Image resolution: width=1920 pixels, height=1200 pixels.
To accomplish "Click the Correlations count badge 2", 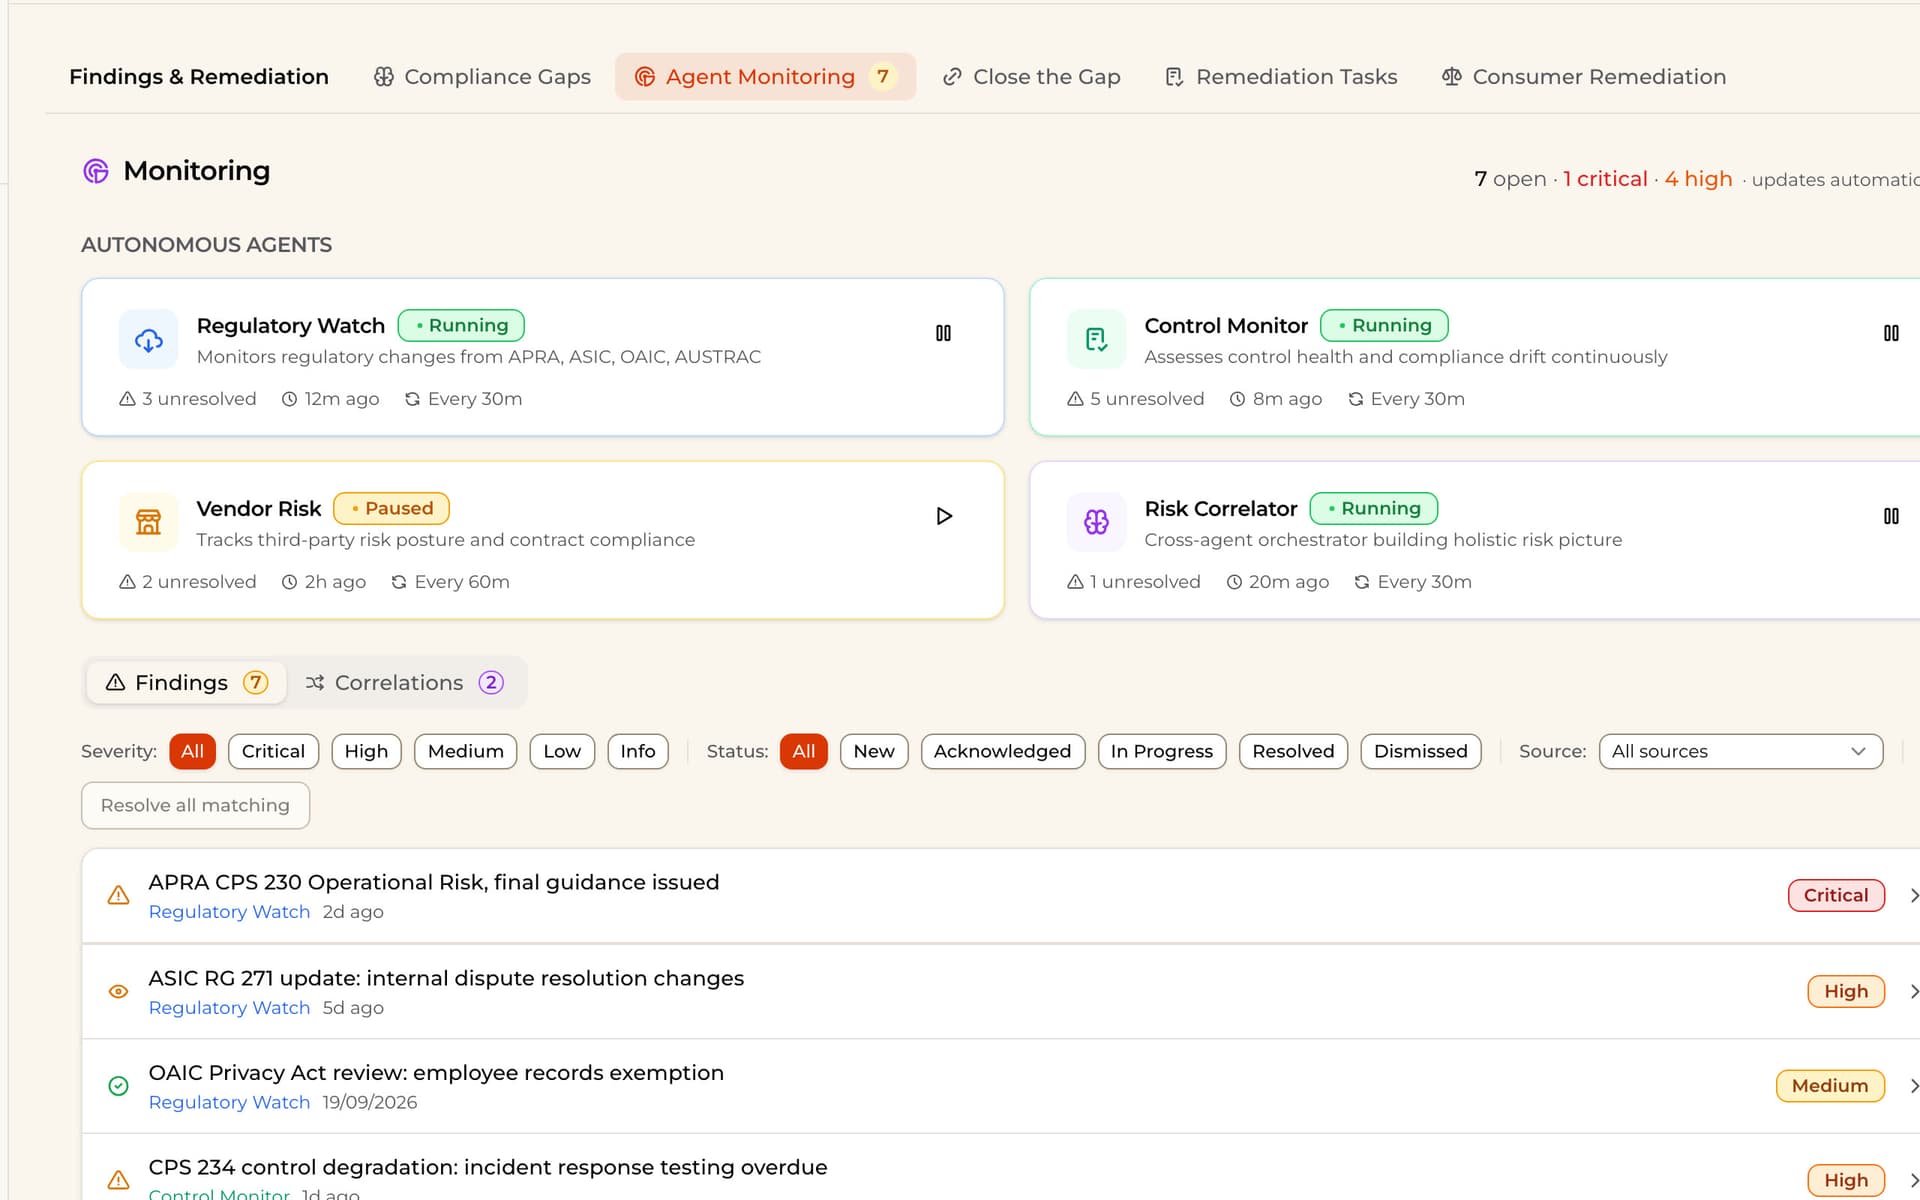I will pyautogui.click(x=491, y=682).
